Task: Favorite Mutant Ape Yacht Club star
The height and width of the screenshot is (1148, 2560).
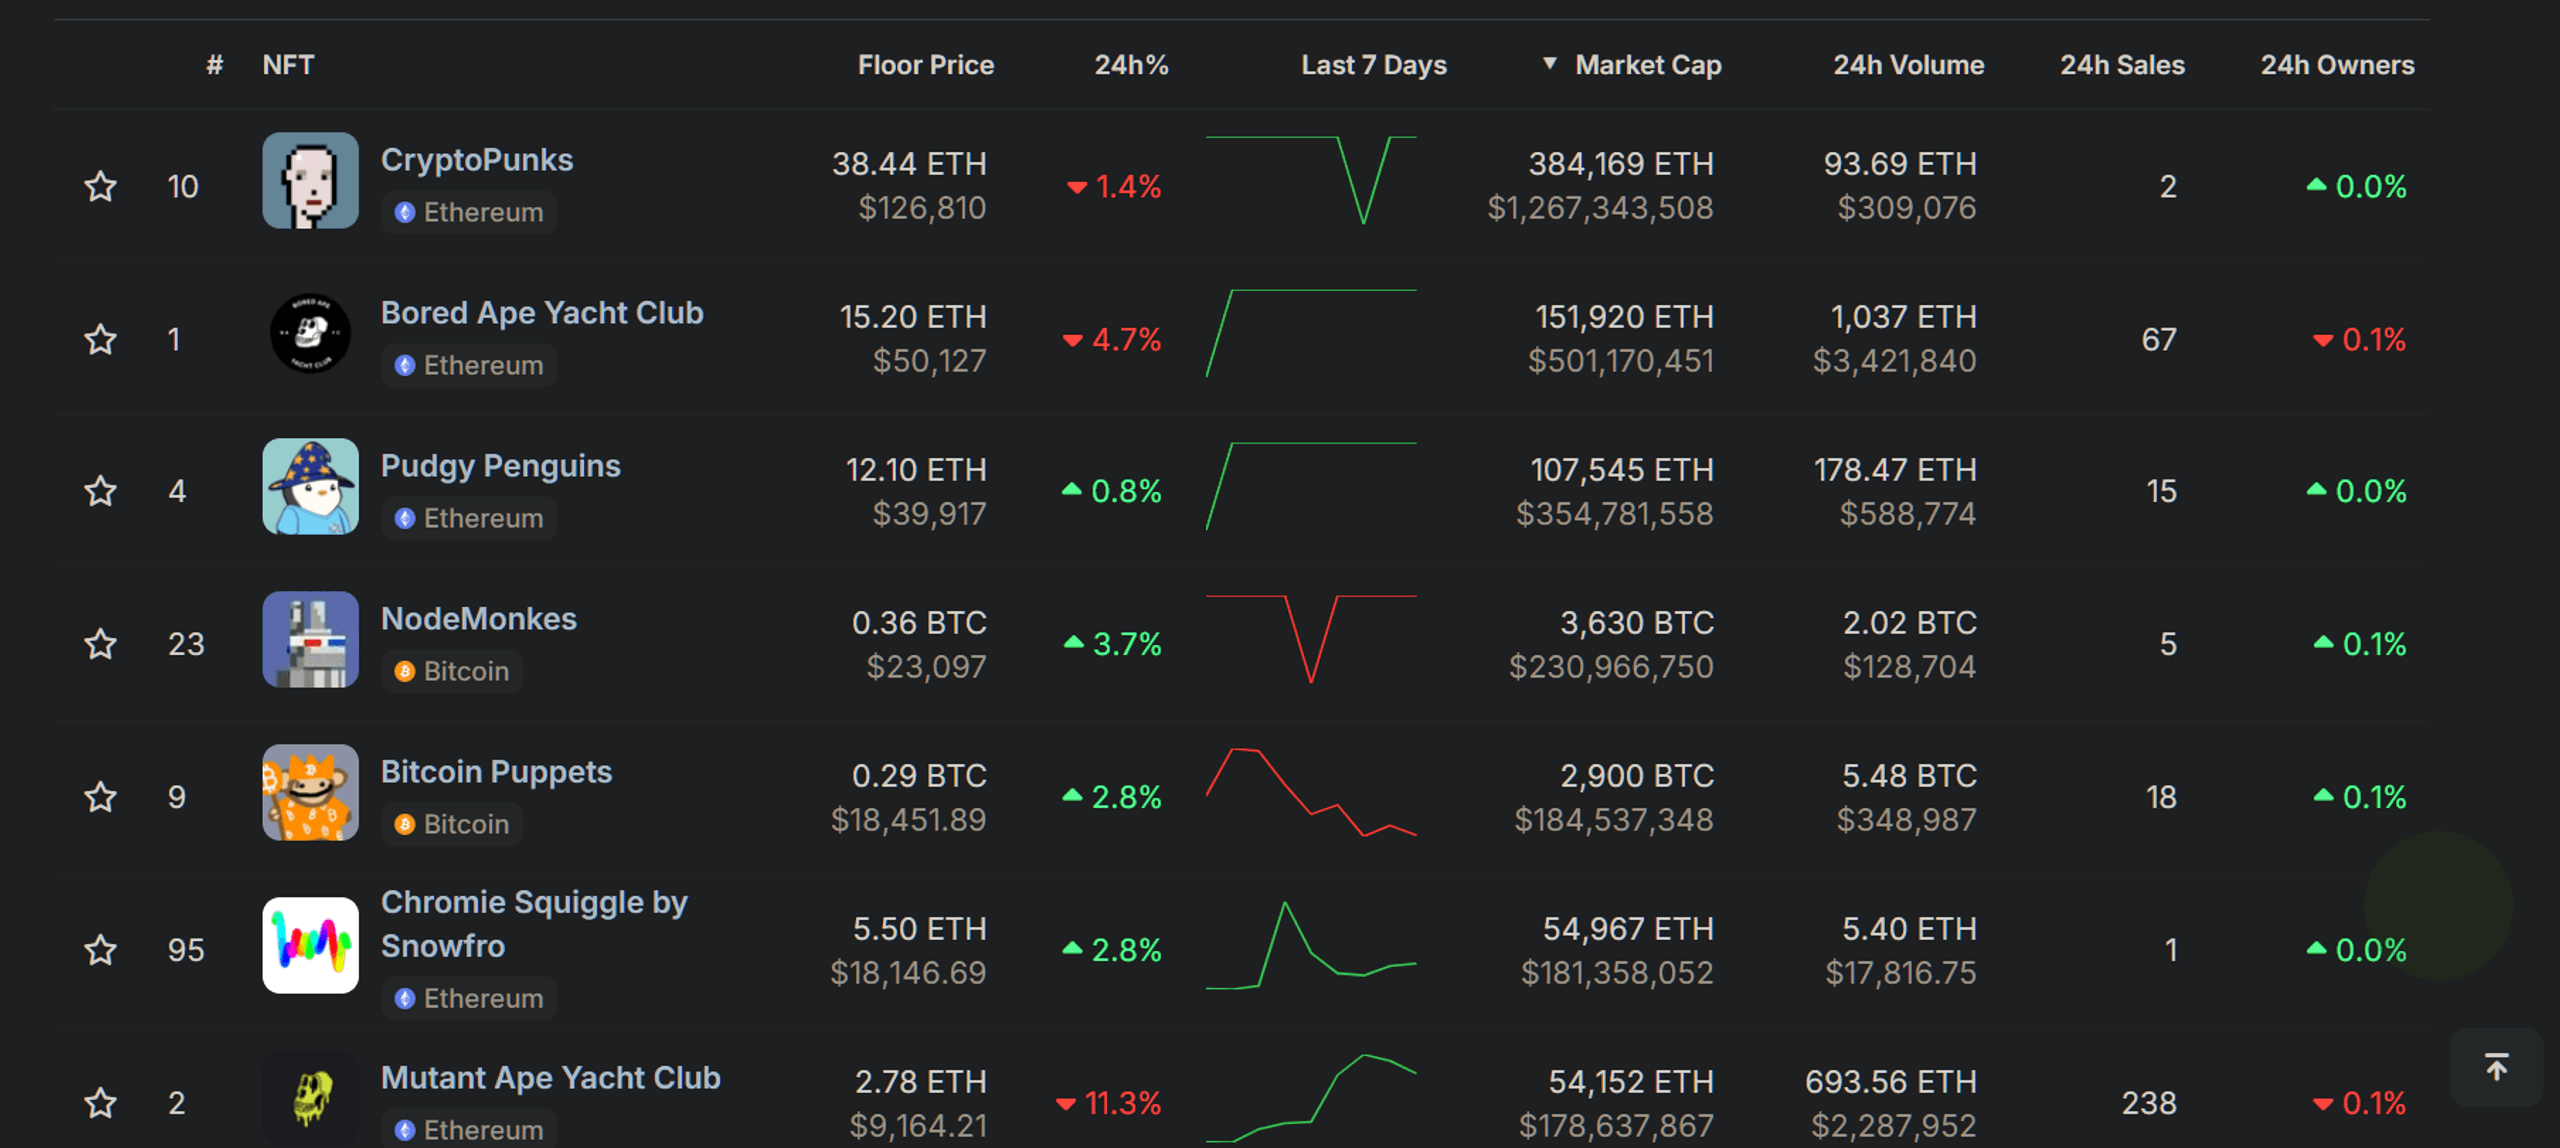Action: pos(100,1103)
